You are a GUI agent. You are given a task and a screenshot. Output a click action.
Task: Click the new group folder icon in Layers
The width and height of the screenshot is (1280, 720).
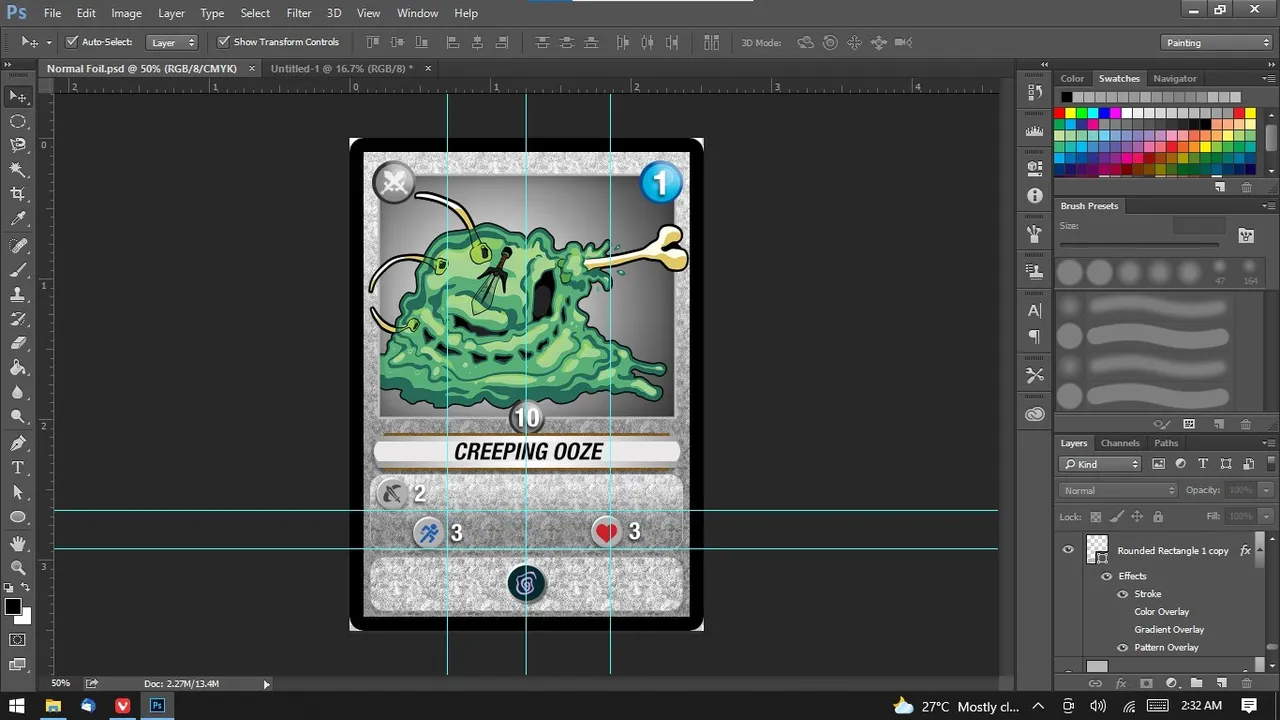coord(1196,683)
